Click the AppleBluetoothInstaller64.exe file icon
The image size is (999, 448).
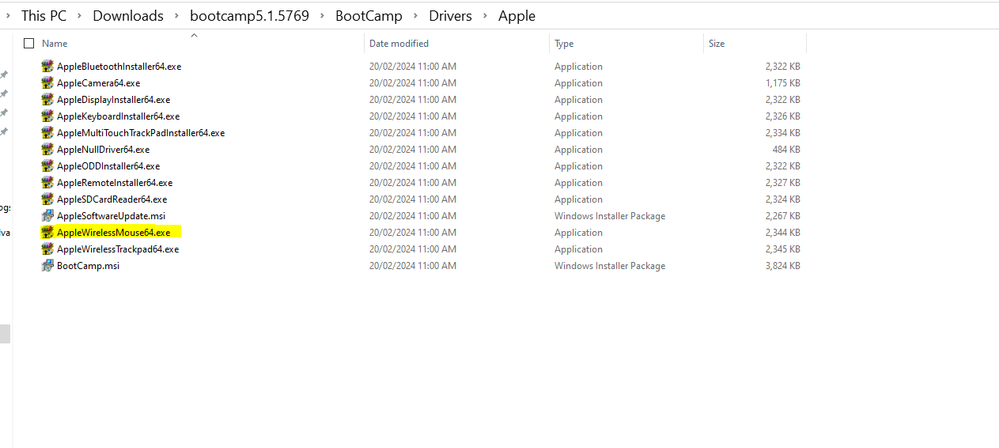point(47,66)
